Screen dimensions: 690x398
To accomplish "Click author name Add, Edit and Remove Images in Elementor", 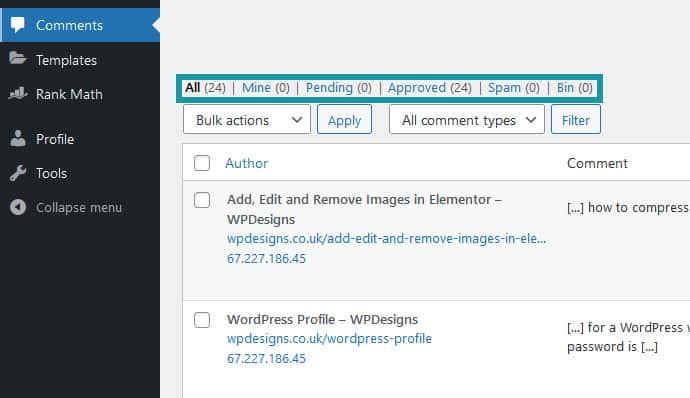I will 364,209.
